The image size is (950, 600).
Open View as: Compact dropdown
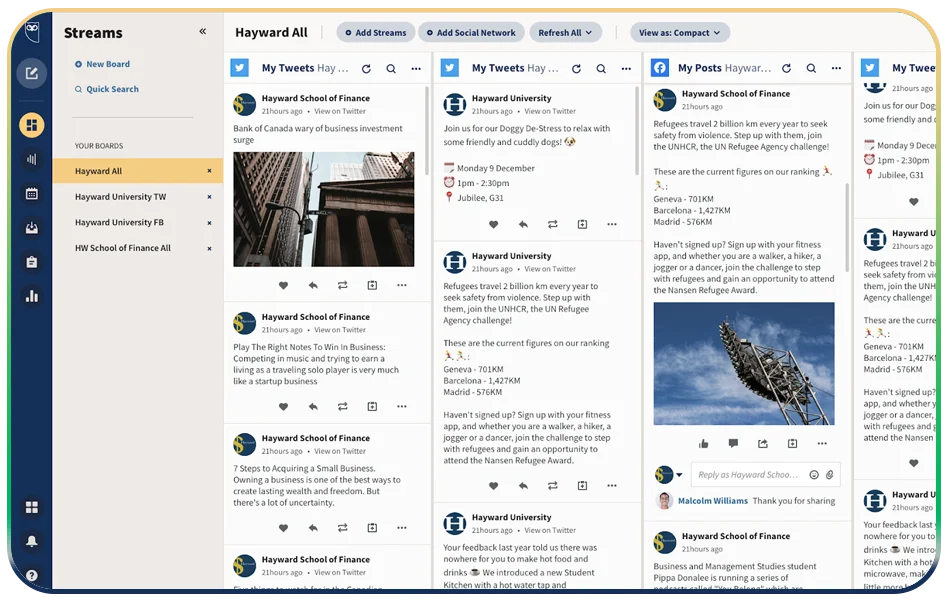click(680, 33)
